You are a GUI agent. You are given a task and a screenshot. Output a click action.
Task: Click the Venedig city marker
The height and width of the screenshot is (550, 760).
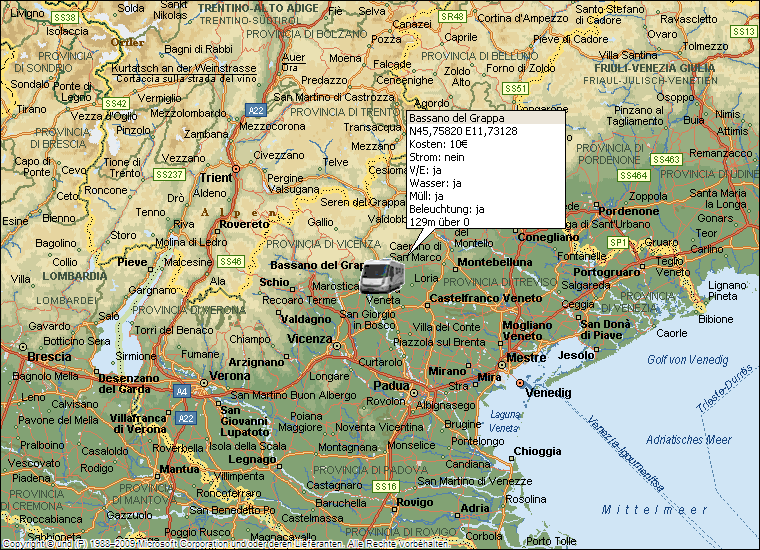[519, 384]
